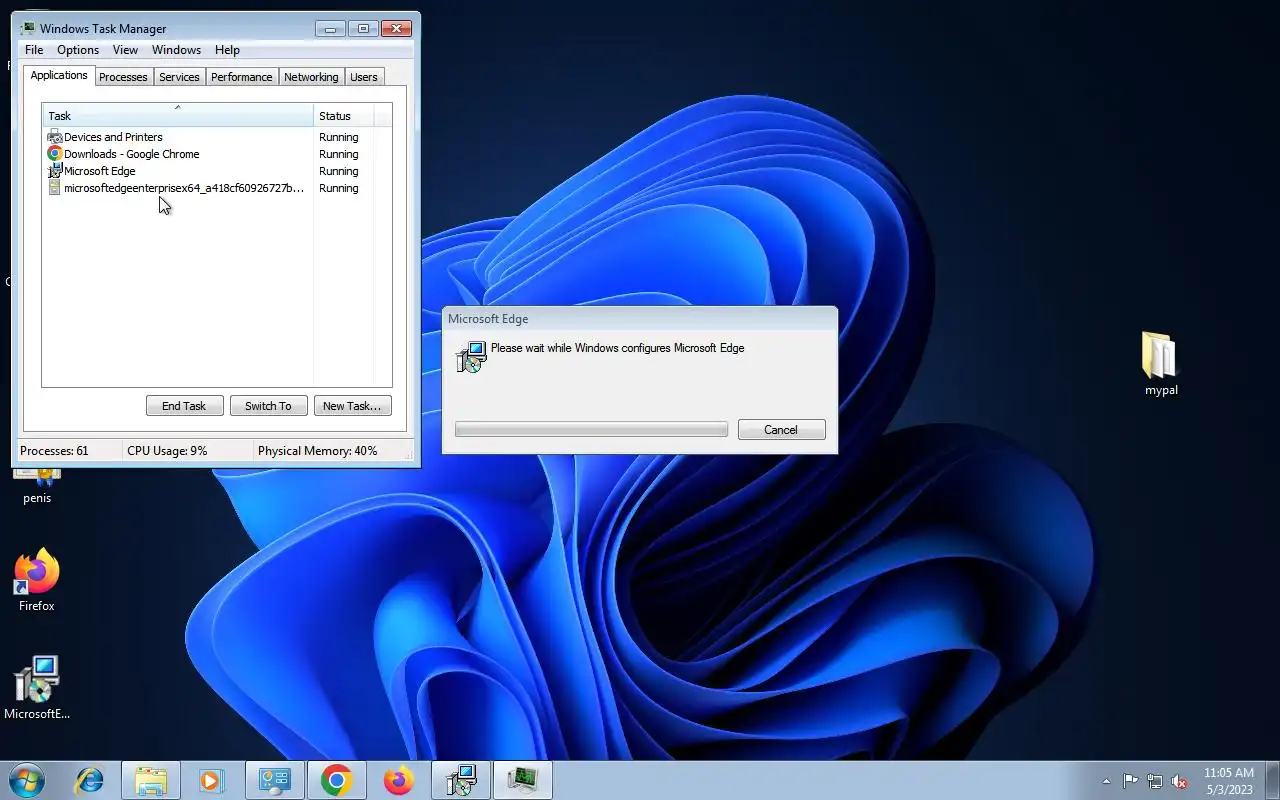This screenshot has width=1280, height=800.
Task: Sort by the Task column header
Action: coord(178,115)
